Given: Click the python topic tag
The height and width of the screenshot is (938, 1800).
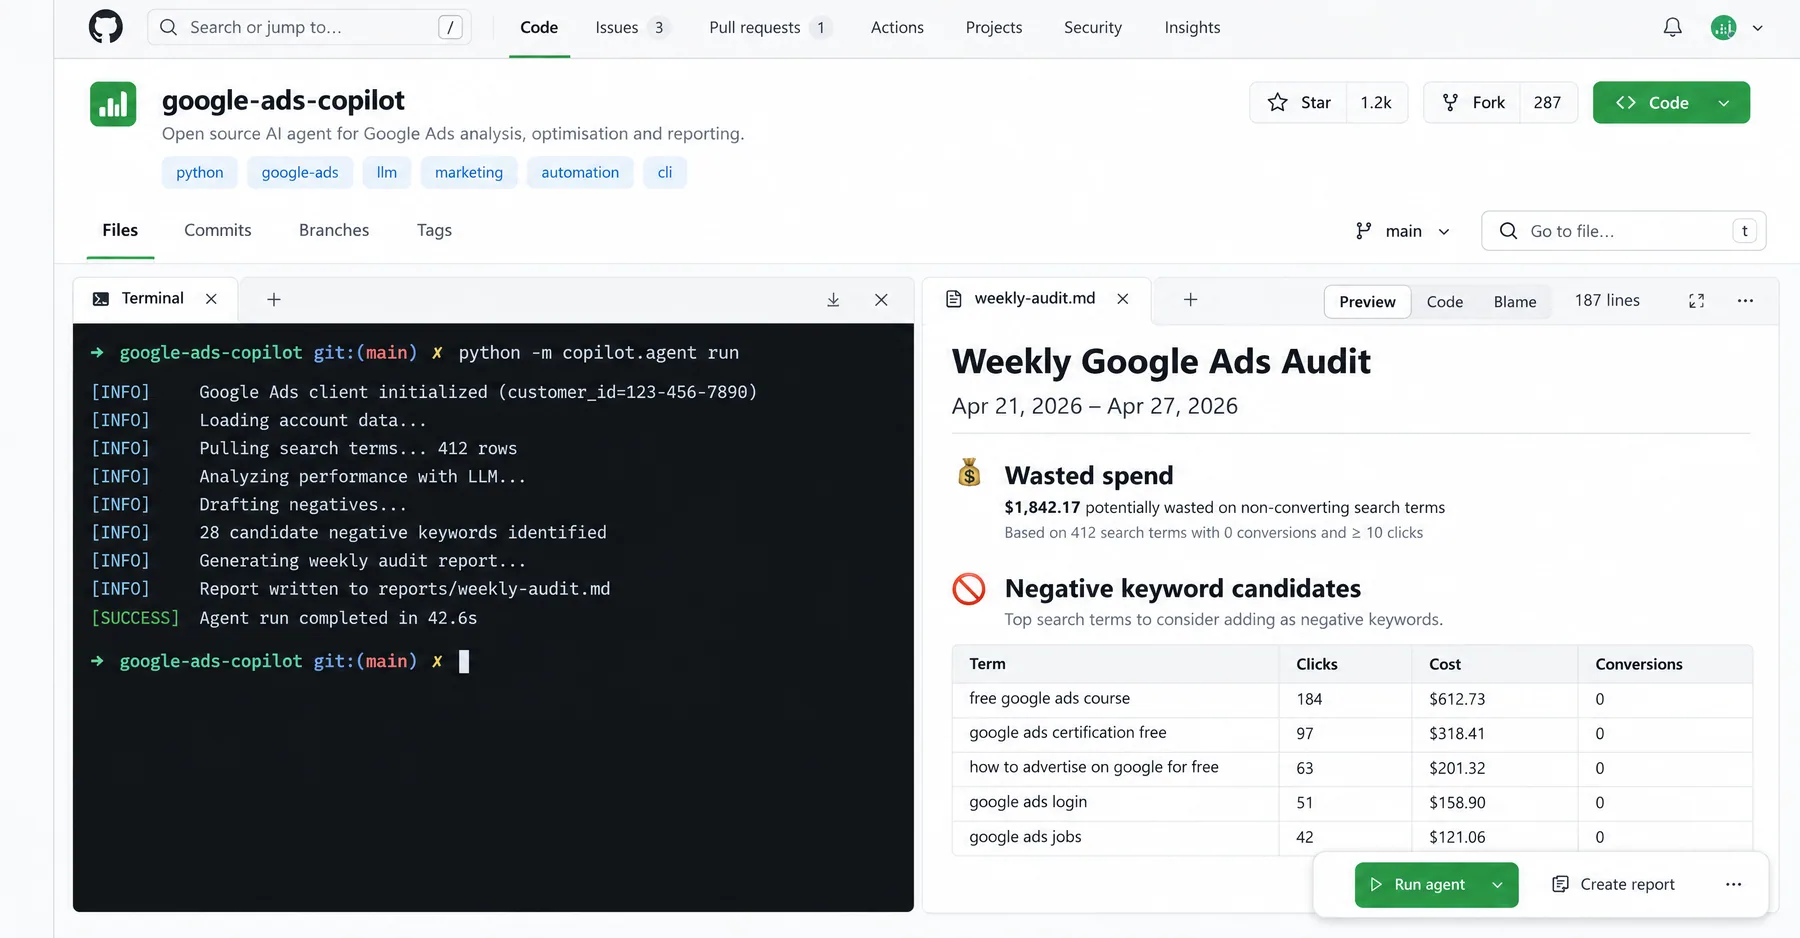Looking at the screenshot, I should tap(200, 172).
